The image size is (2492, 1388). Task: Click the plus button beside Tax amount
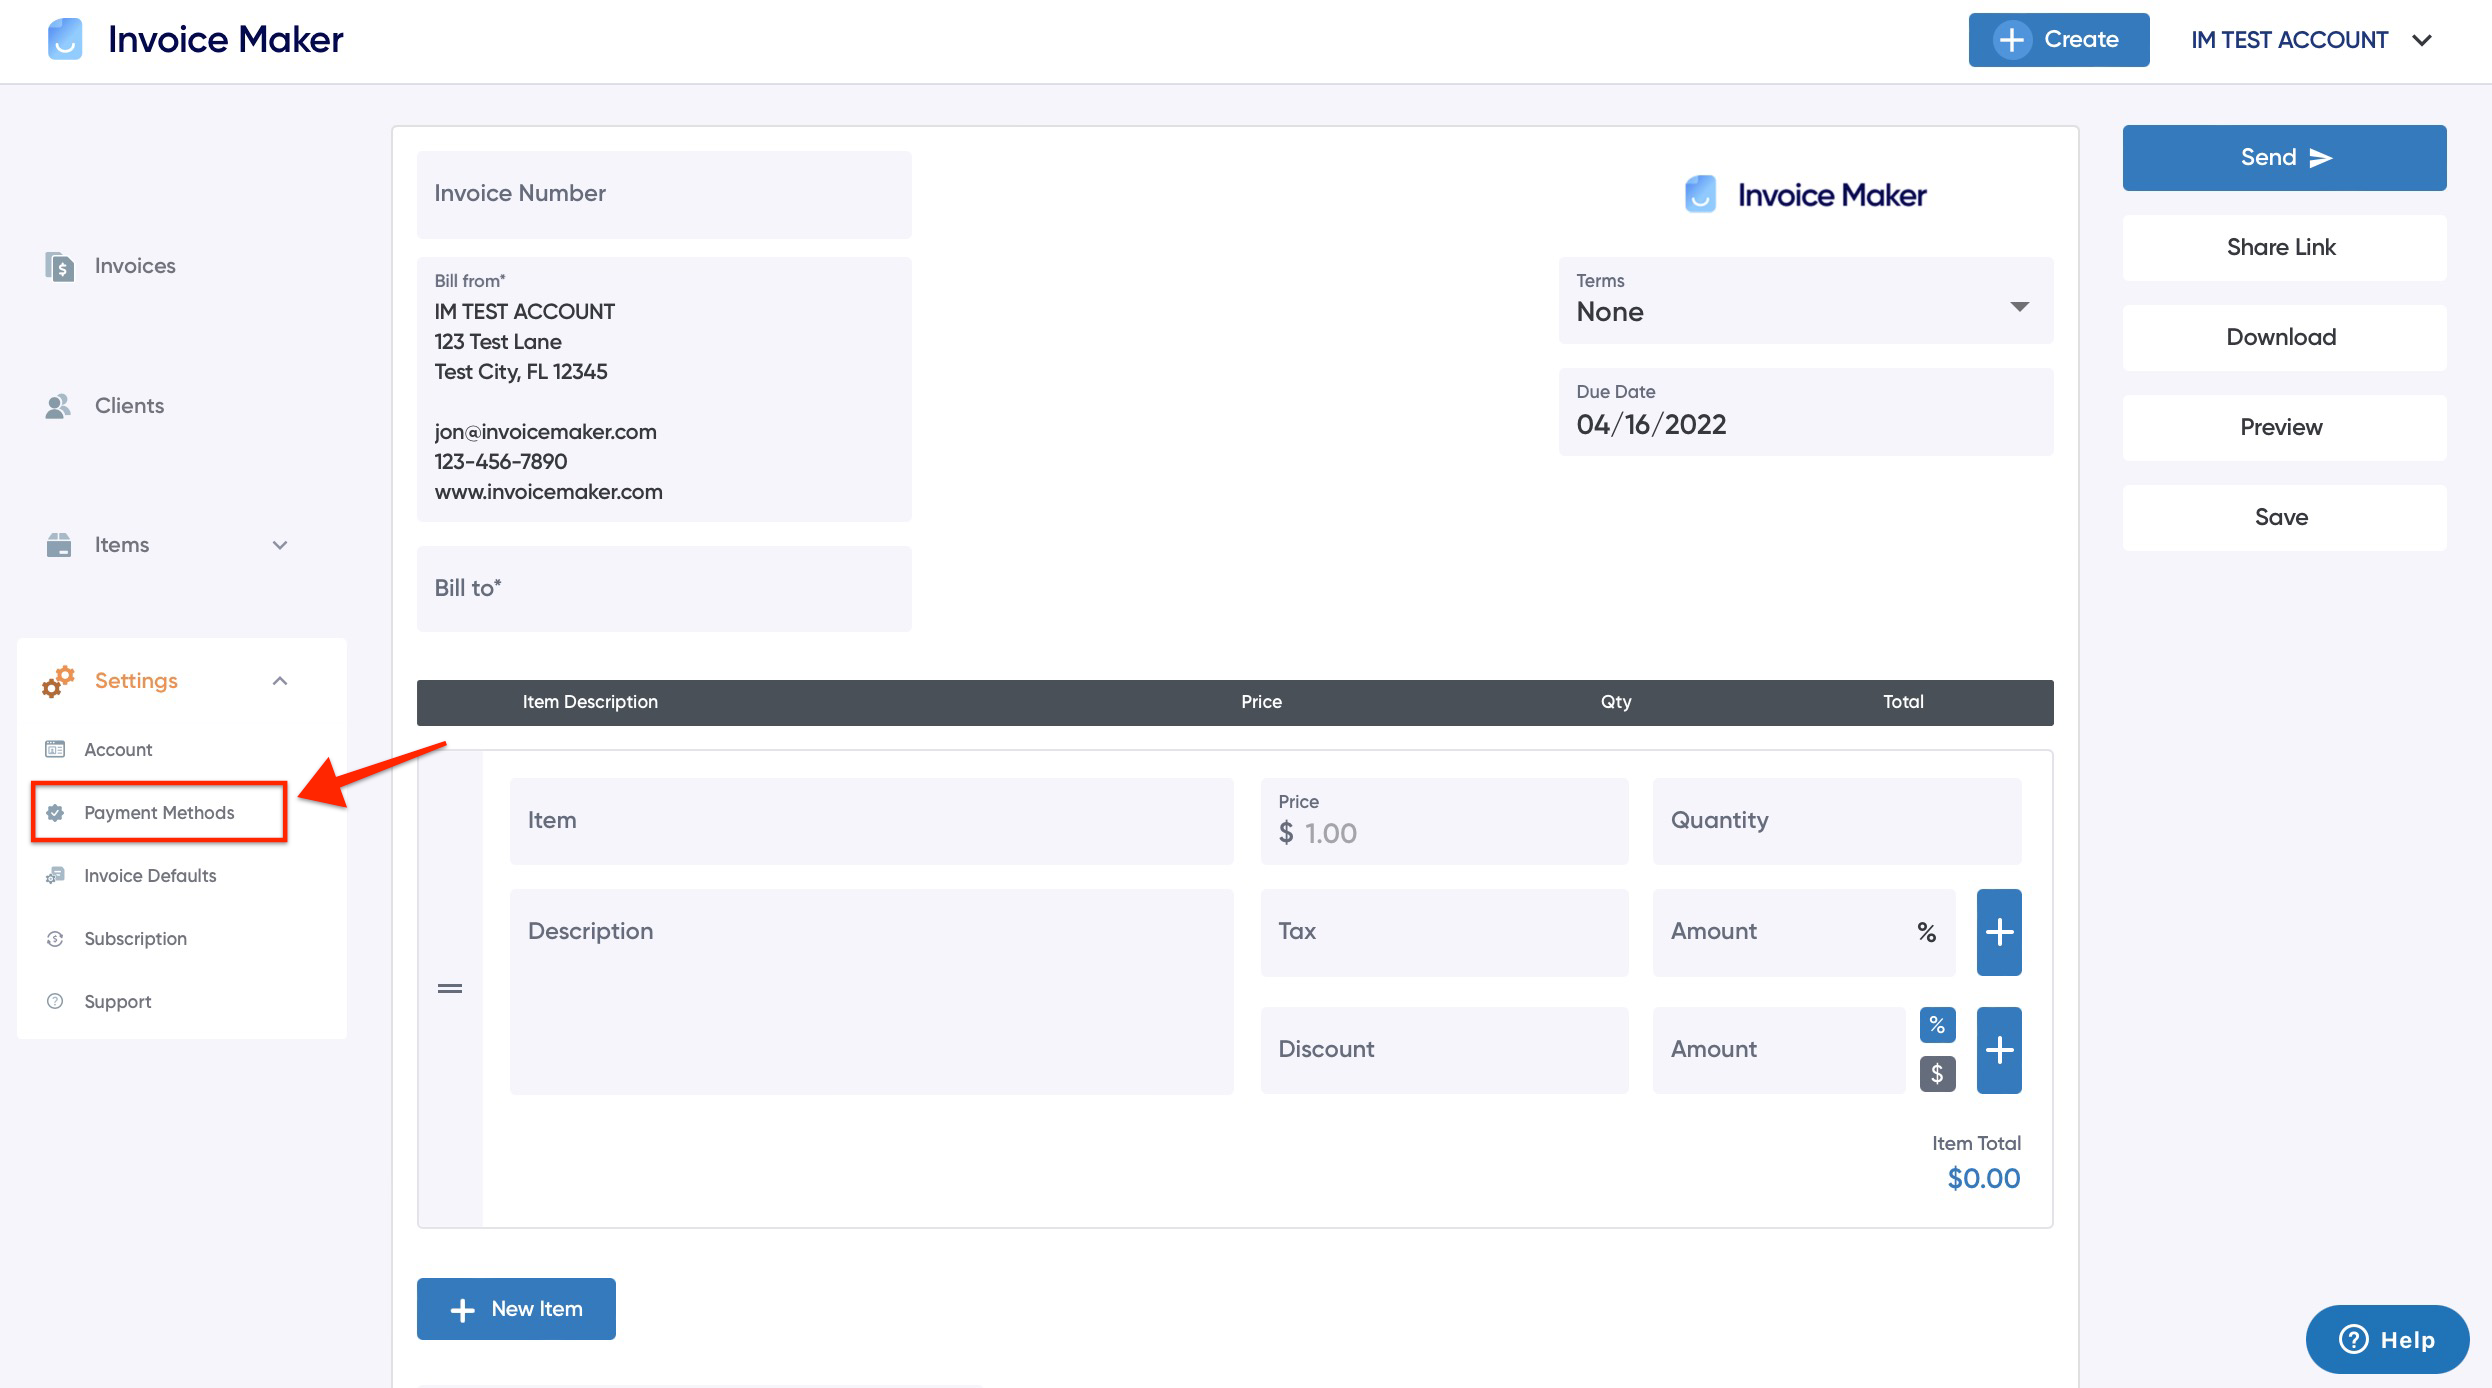pyautogui.click(x=1998, y=932)
